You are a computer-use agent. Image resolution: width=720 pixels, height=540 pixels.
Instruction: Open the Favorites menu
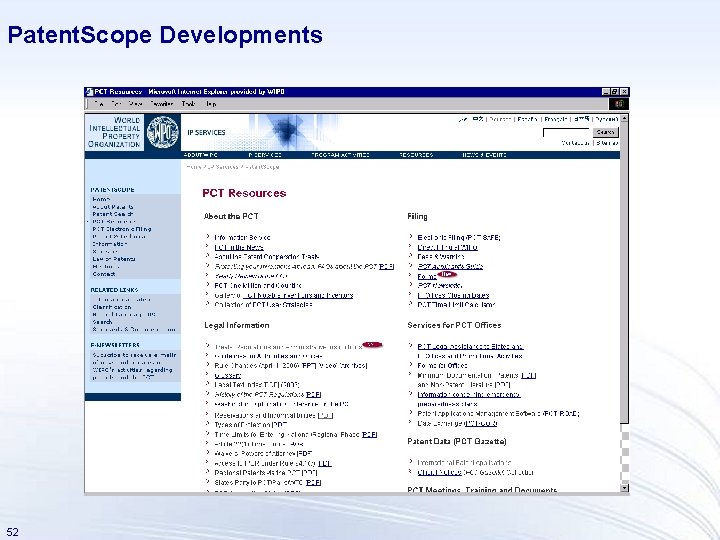click(x=162, y=104)
